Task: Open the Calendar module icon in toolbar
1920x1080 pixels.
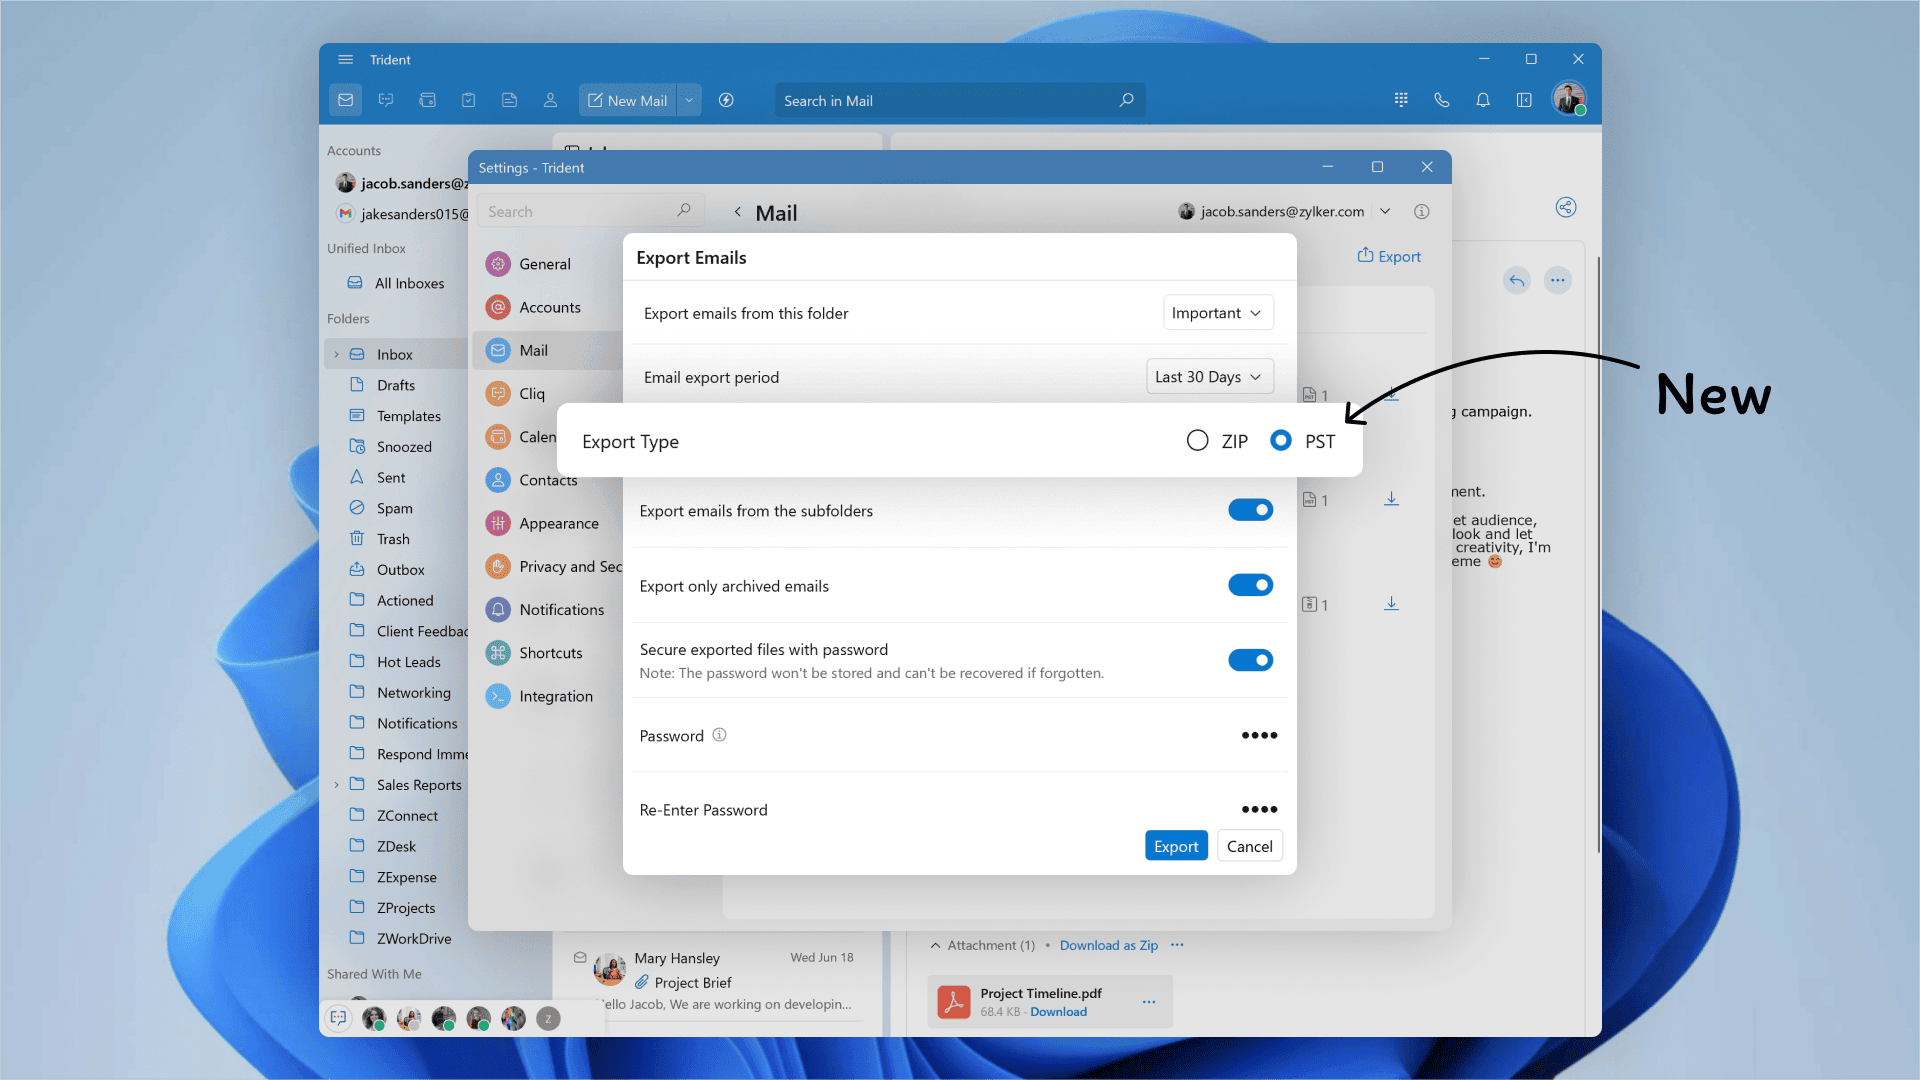Action: click(x=427, y=100)
